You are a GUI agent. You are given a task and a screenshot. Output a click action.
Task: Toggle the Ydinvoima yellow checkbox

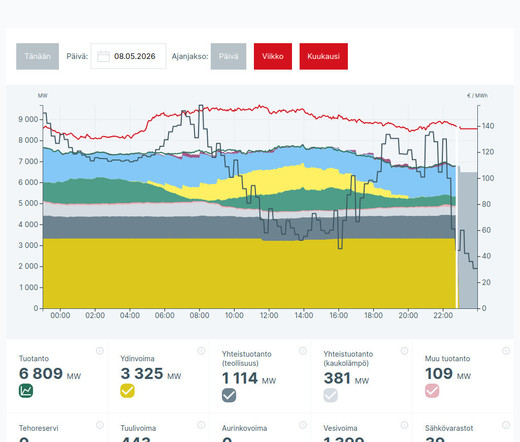[127, 391]
